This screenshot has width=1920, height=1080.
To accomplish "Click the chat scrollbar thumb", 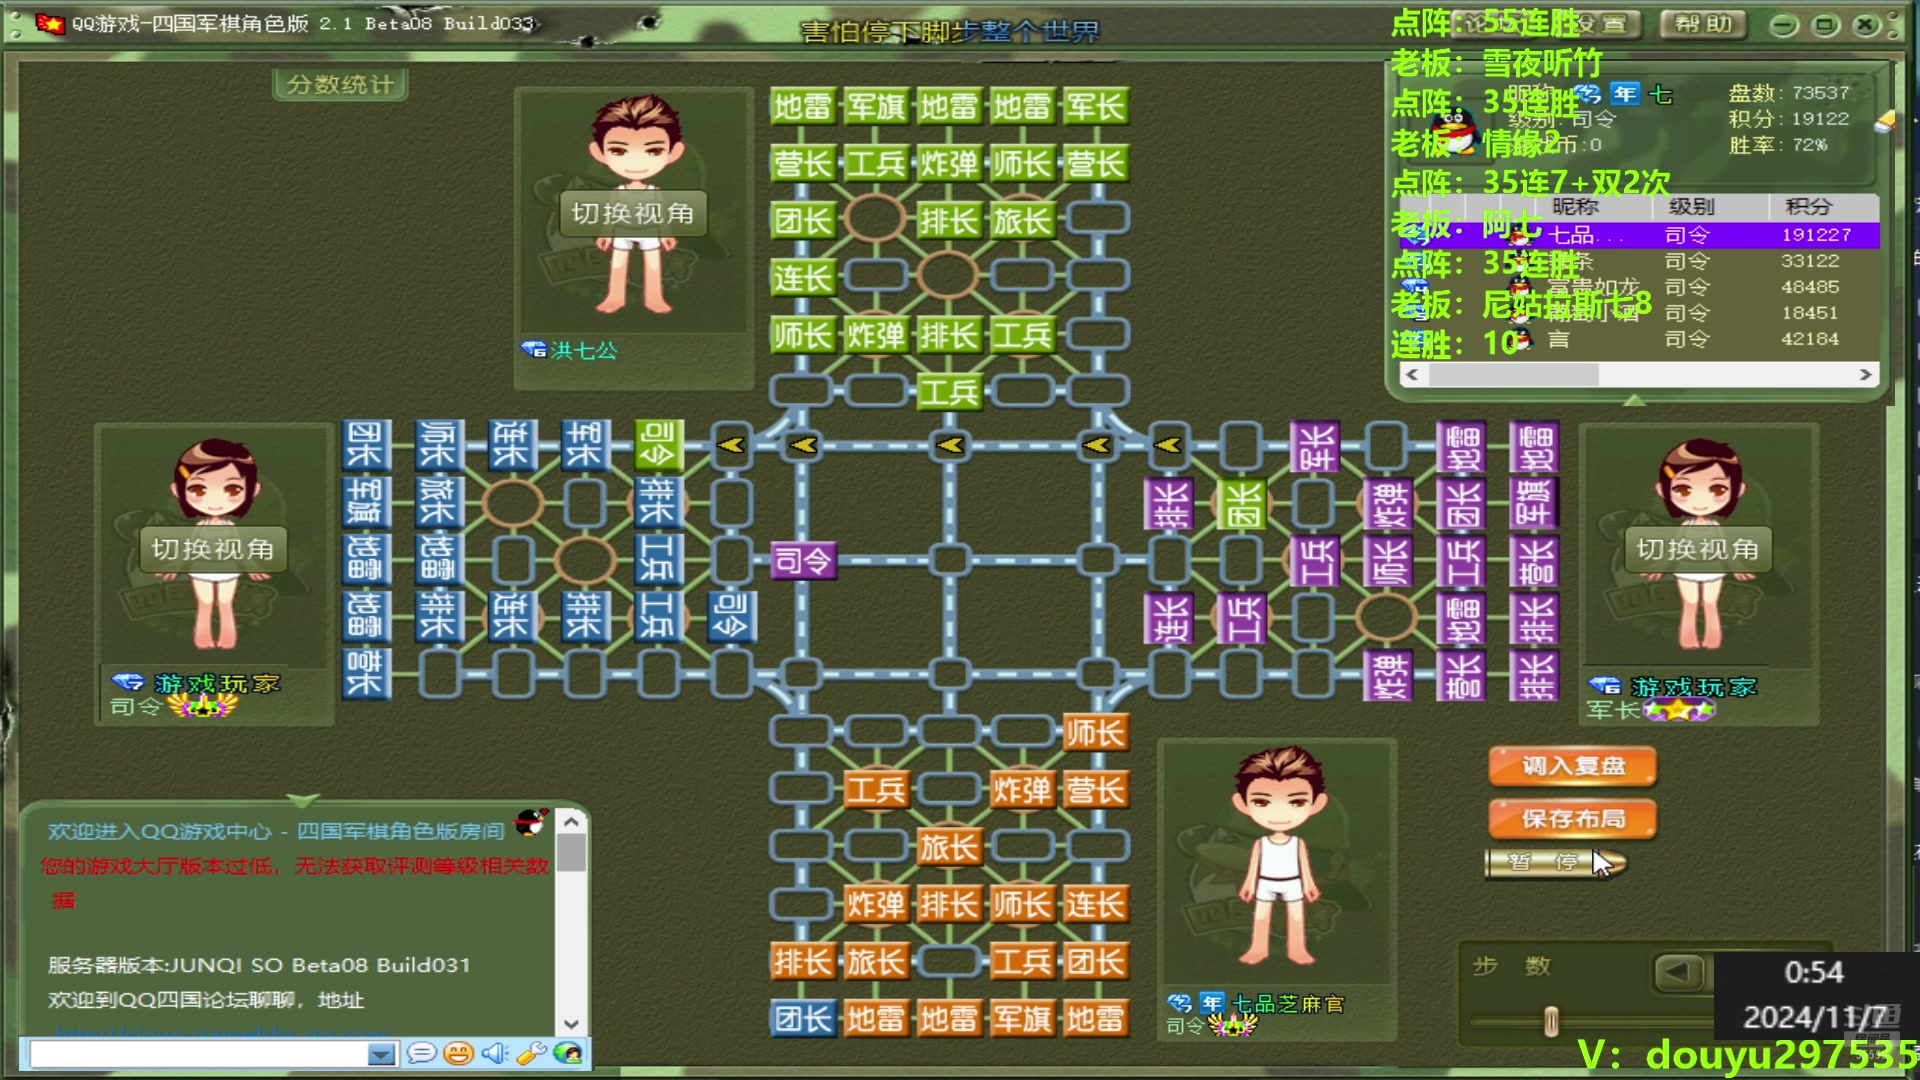I will (x=571, y=853).
